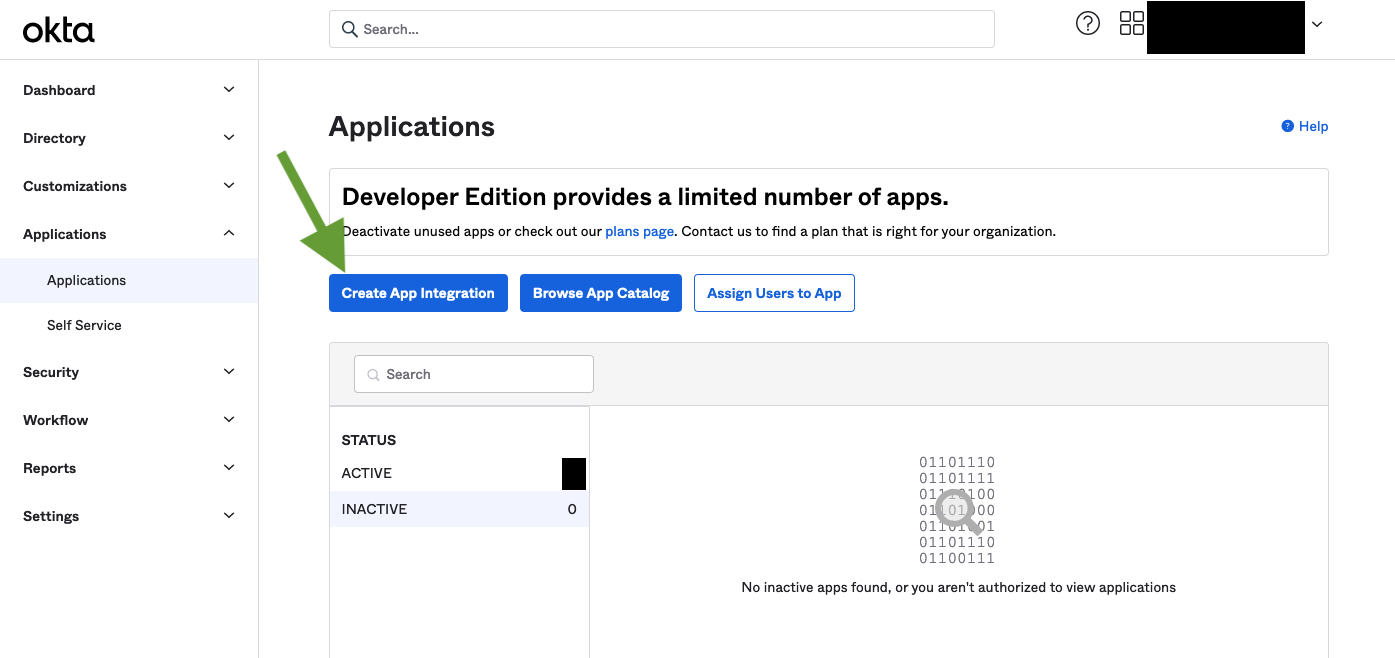
Task: Focus the top global Search field
Action: (662, 29)
